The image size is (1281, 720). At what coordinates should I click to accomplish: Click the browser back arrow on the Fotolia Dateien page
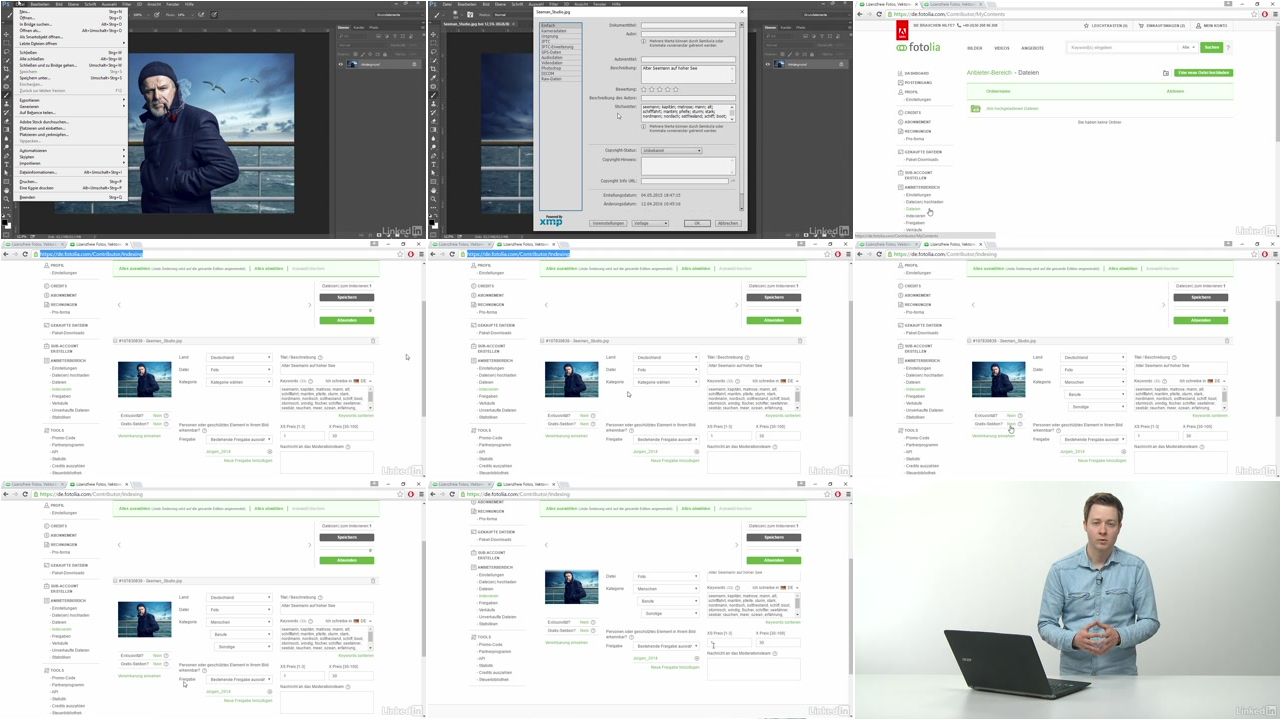pyautogui.click(x=860, y=14)
